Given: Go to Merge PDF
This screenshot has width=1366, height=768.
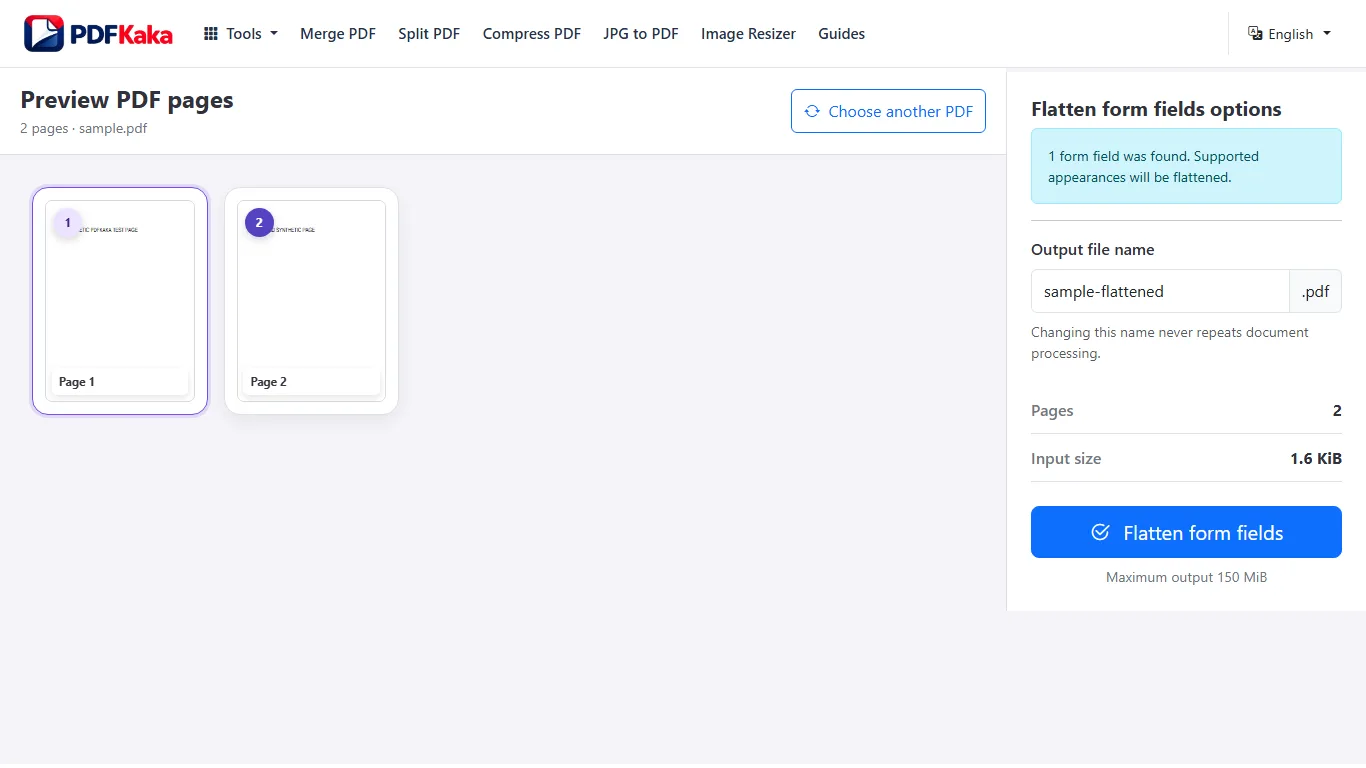Looking at the screenshot, I should click(338, 34).
